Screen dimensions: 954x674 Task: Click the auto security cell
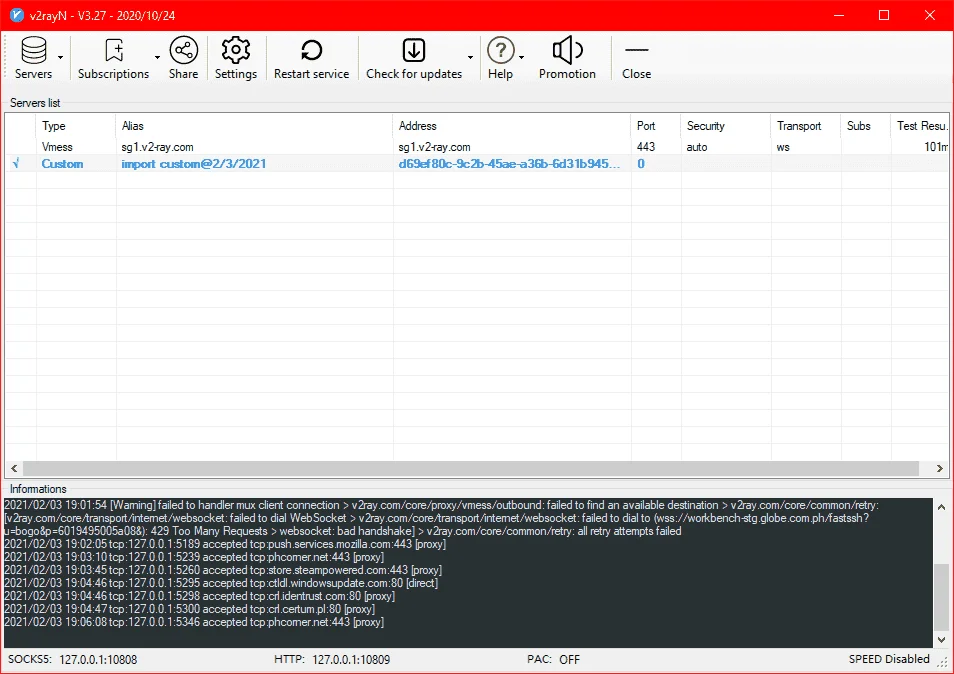click(x=697, y=147)
